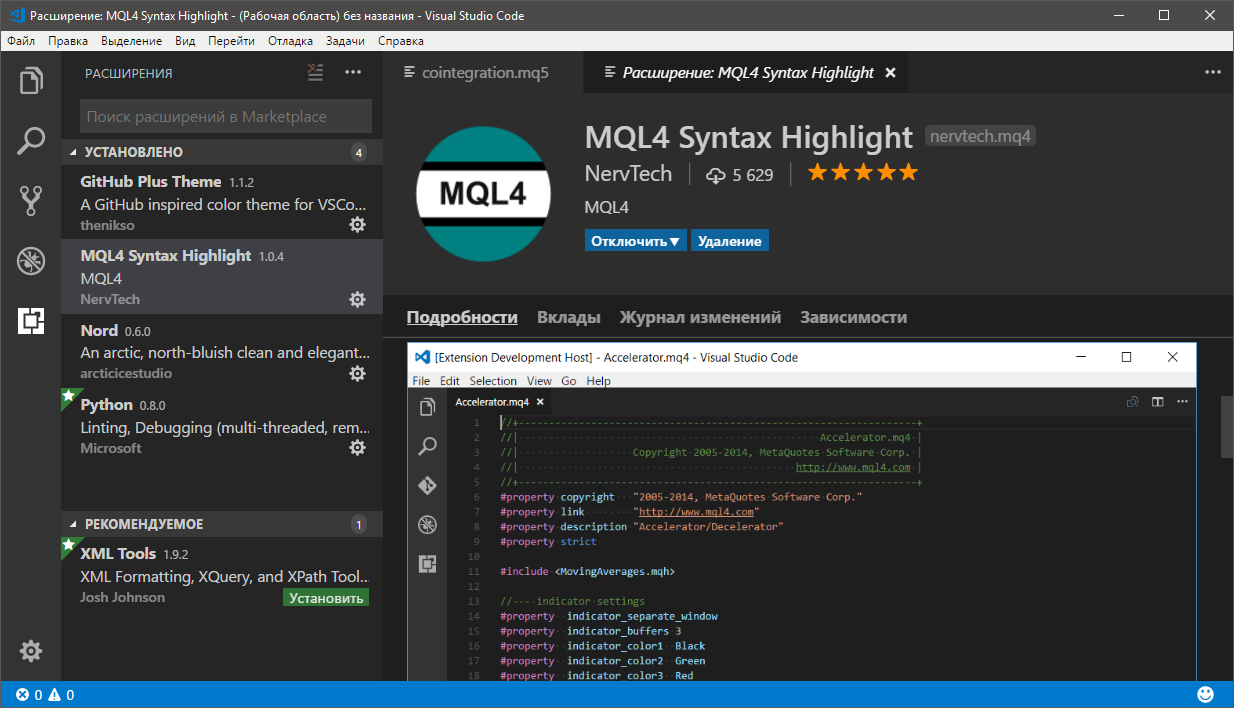This screenshot has width=1234, height=708.
Task: Open the Перейти menu
Action: tap(232, 41)
